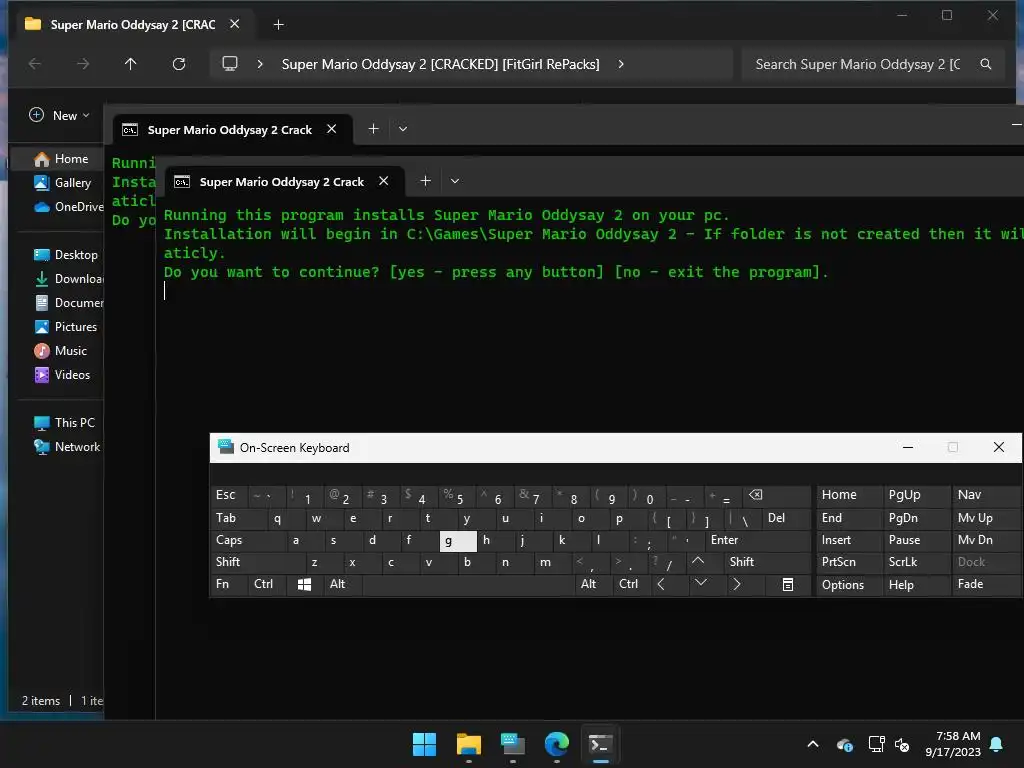
Task: Open Gallery in Explorer sidebar
Action: pos(62,183)
